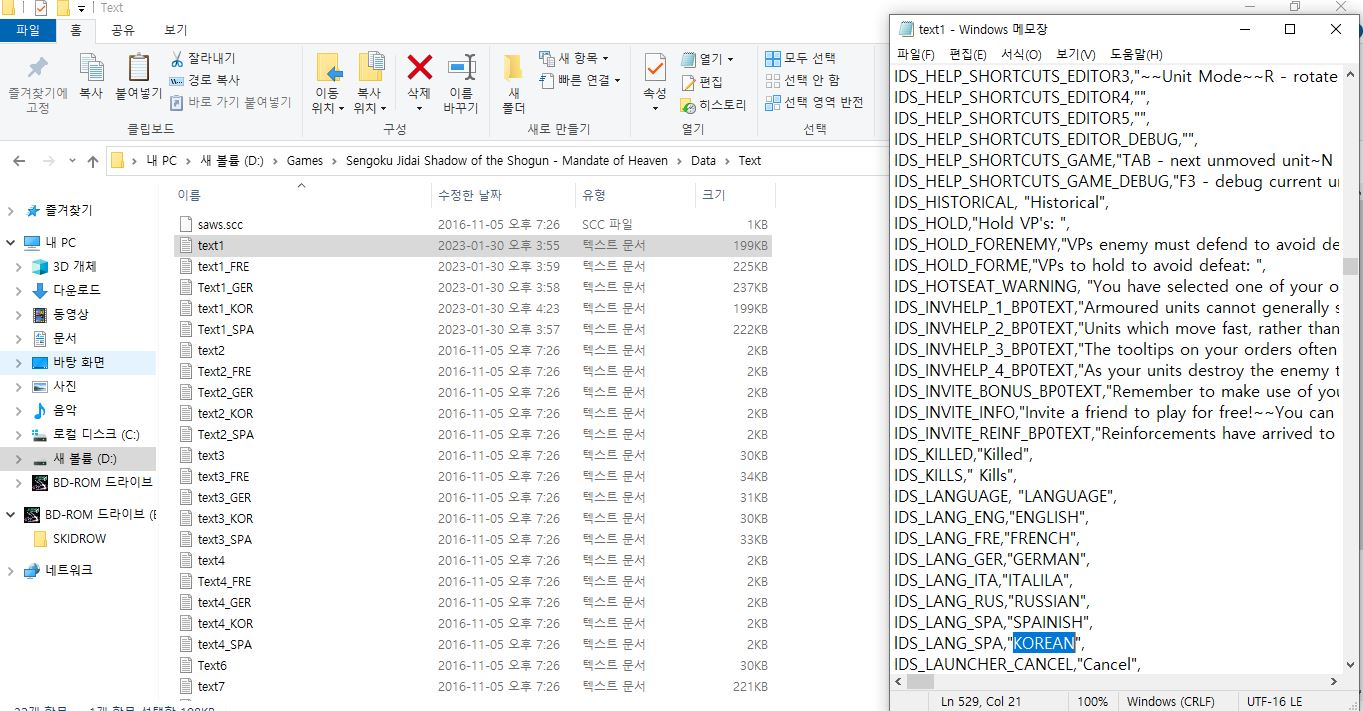This screenshot has width=1363, height=711.
Task: Open the New item (새 항목) dropdown
Action: click(x=573, y=58)
